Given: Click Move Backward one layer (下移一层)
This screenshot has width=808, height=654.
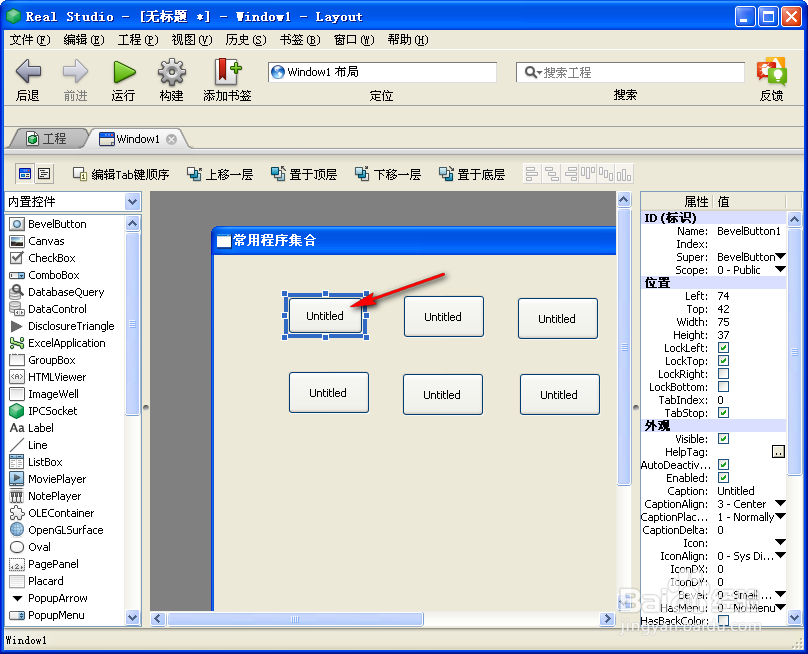Looking at the screenshot, I should pos(388,175).
